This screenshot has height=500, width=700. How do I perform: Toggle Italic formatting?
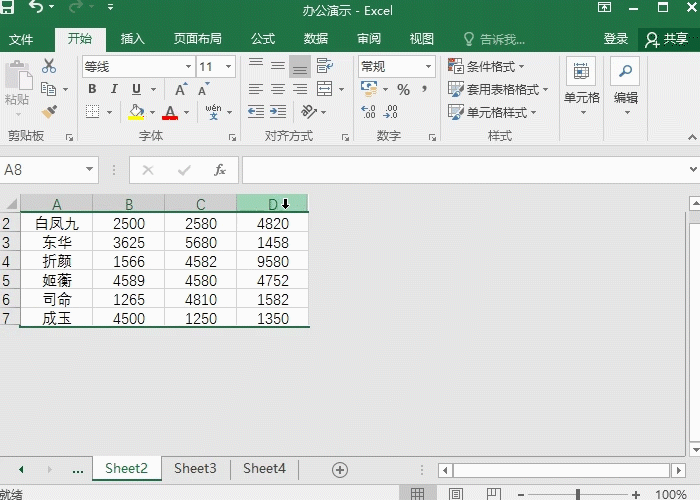coord(114,89)
